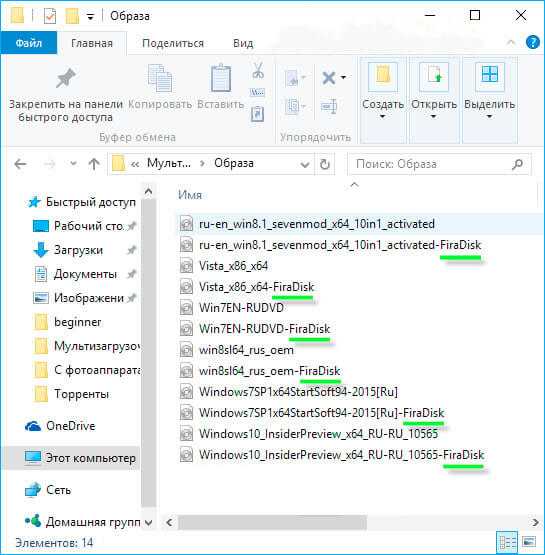Viewport: 545px width, 555px height.
Task: Expand the Создать dropdown
Action: (383, 91)
